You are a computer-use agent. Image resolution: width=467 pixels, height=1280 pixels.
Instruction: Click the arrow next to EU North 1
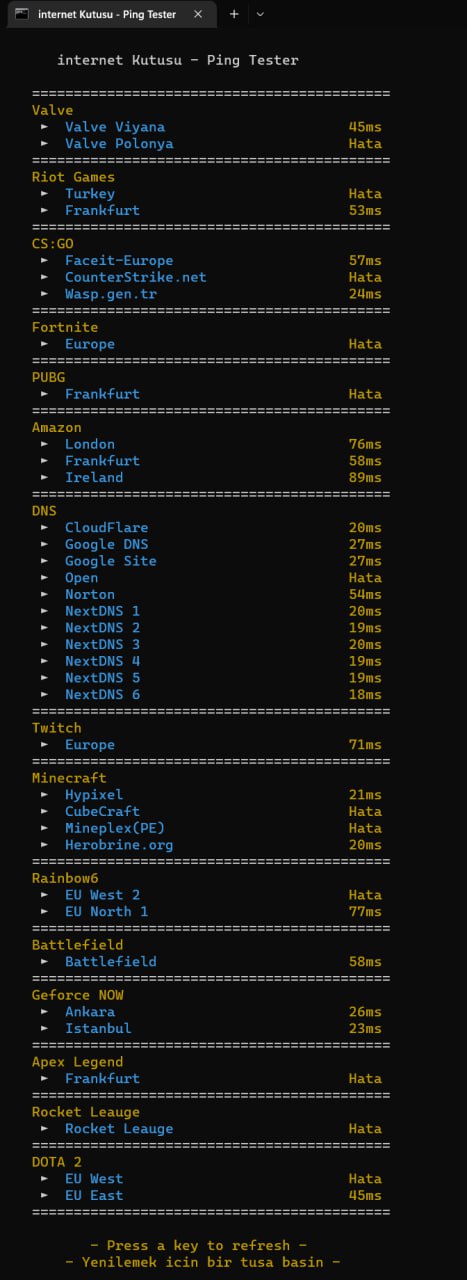coord(45,912)
